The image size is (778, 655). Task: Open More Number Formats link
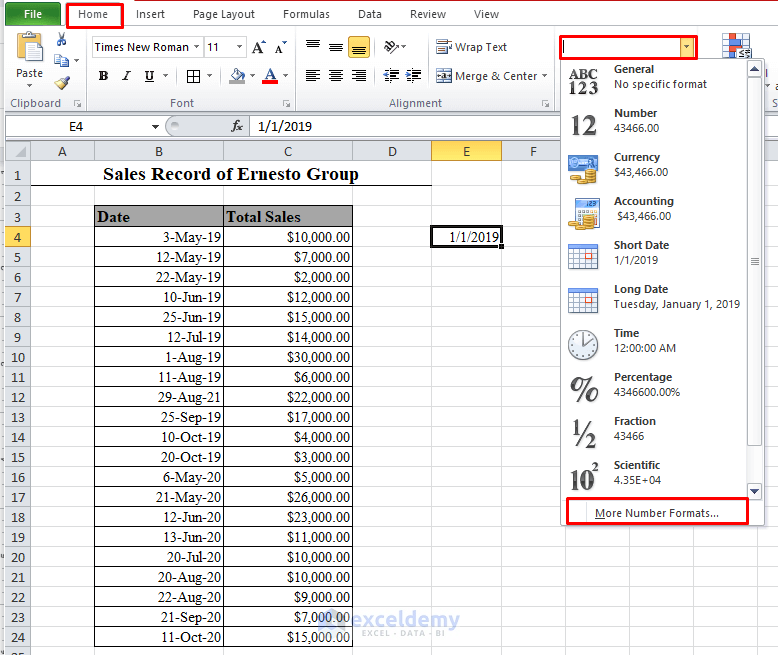pos(656,513)
